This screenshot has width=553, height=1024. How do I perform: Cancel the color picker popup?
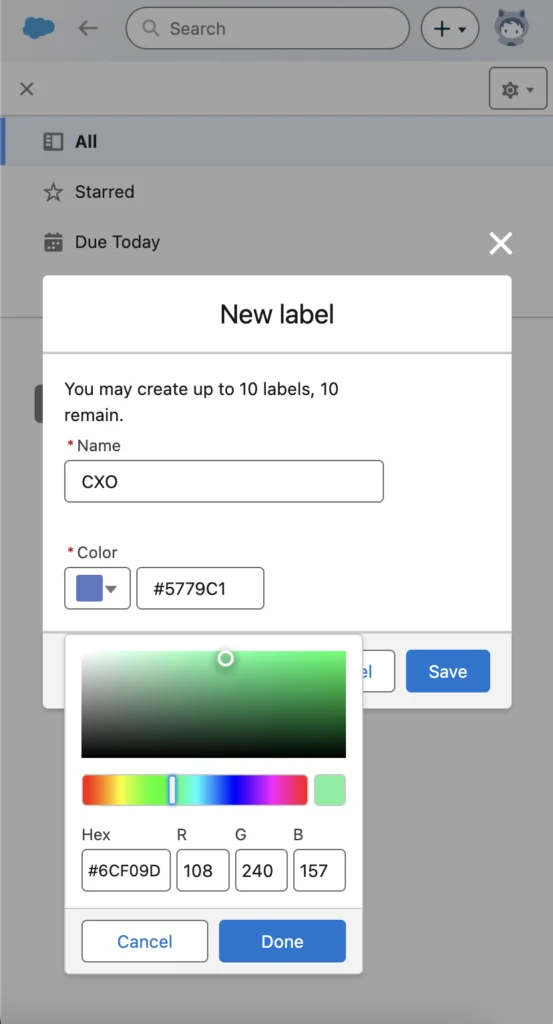pos(145,941)
